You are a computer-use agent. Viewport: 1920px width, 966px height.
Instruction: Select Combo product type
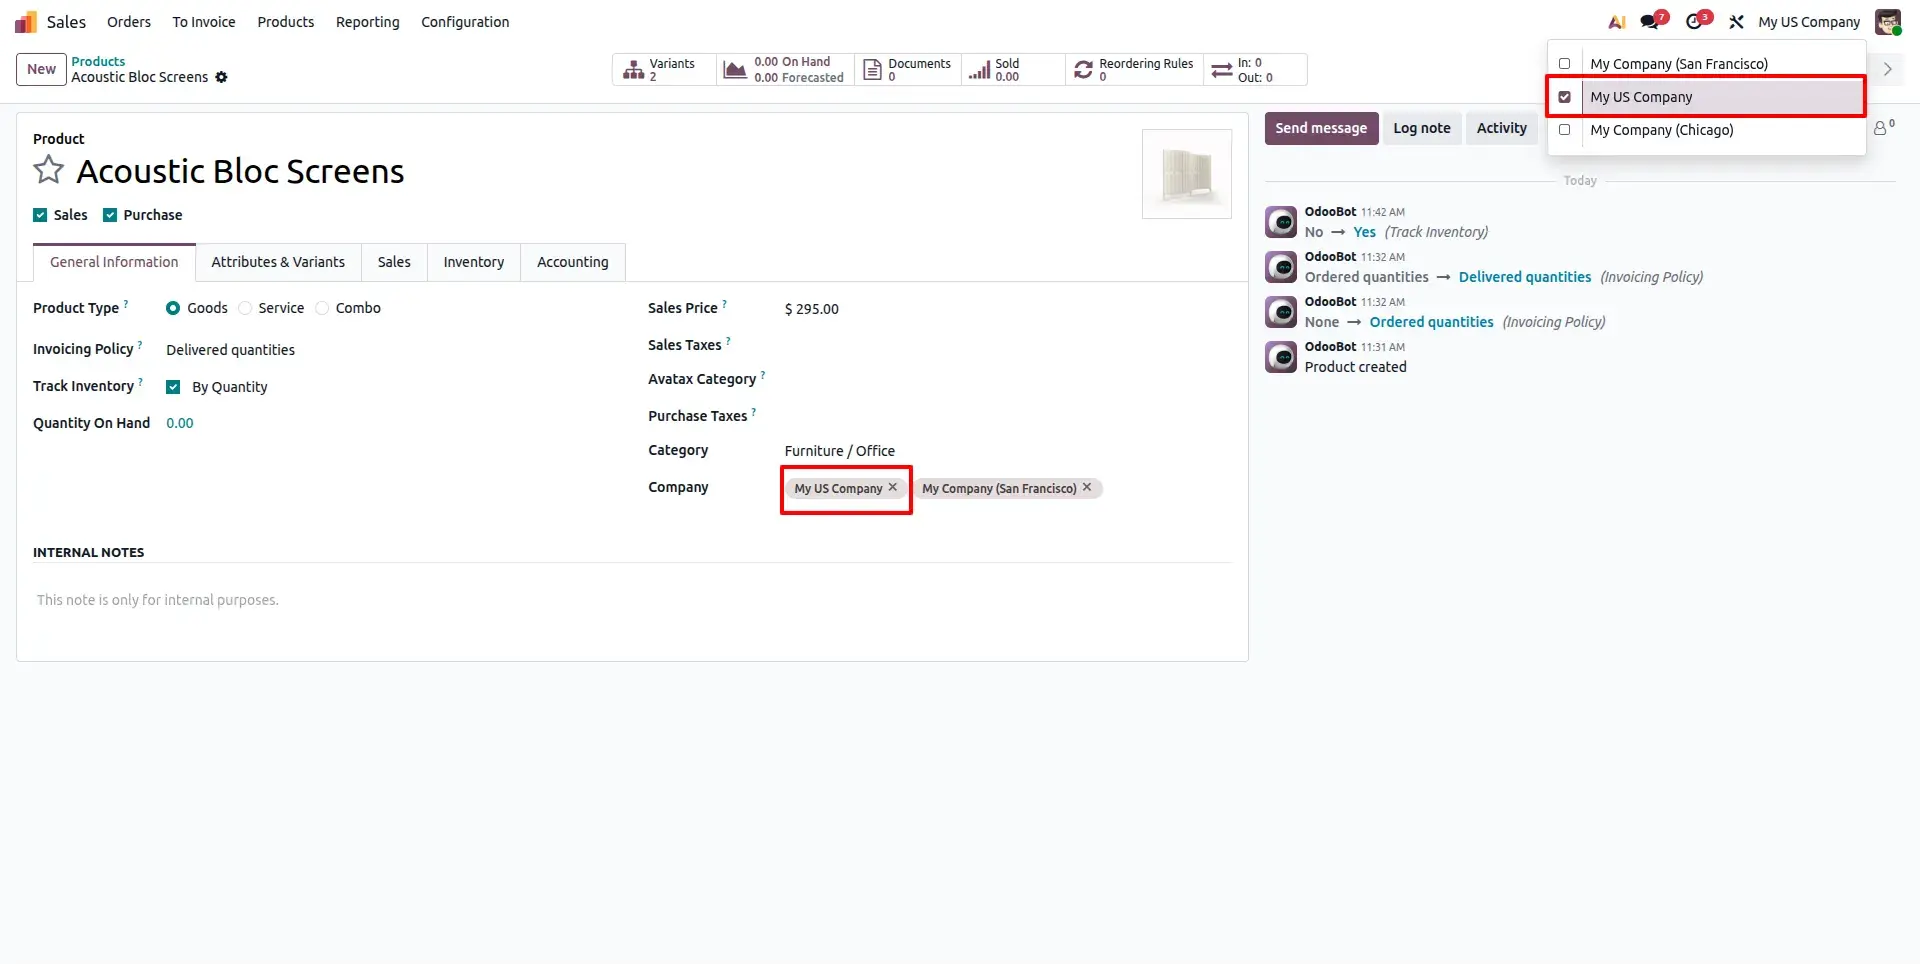(322, 308)
